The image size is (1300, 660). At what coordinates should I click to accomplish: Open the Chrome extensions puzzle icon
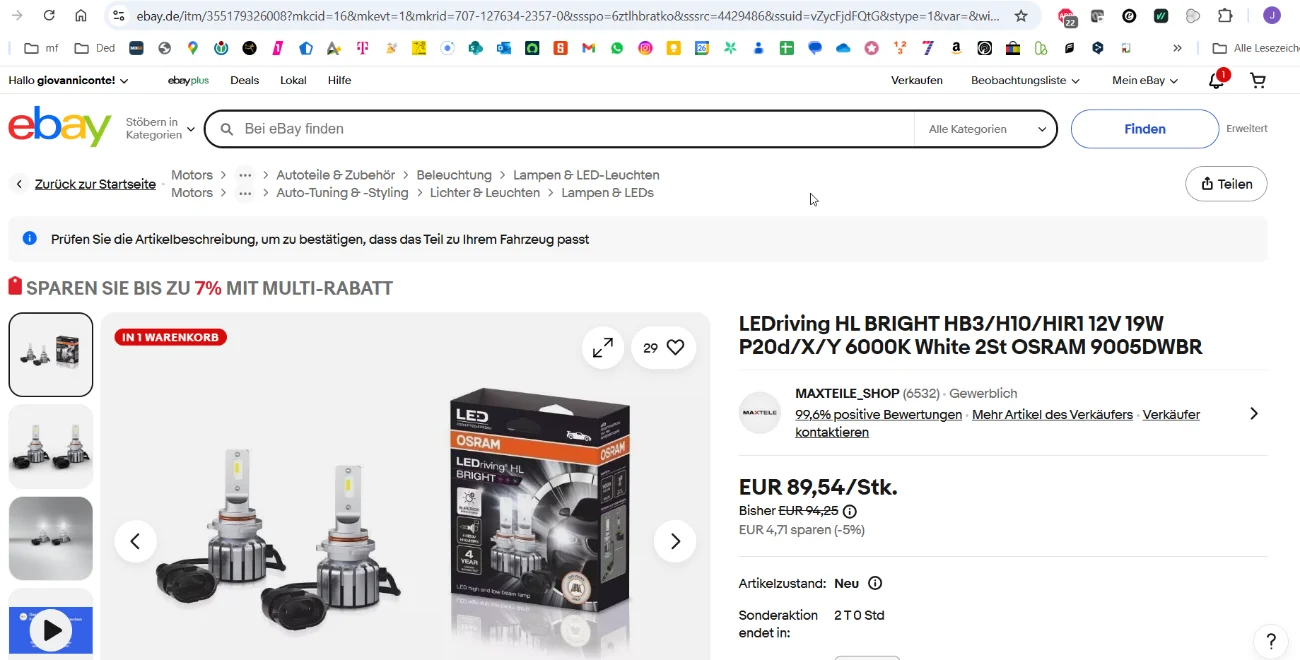pos(1225,16)
